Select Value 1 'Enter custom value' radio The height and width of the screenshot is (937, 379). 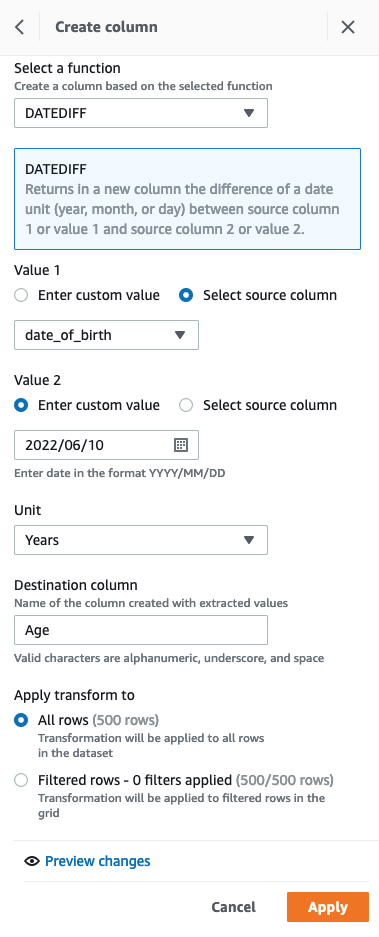pos(21,295)
